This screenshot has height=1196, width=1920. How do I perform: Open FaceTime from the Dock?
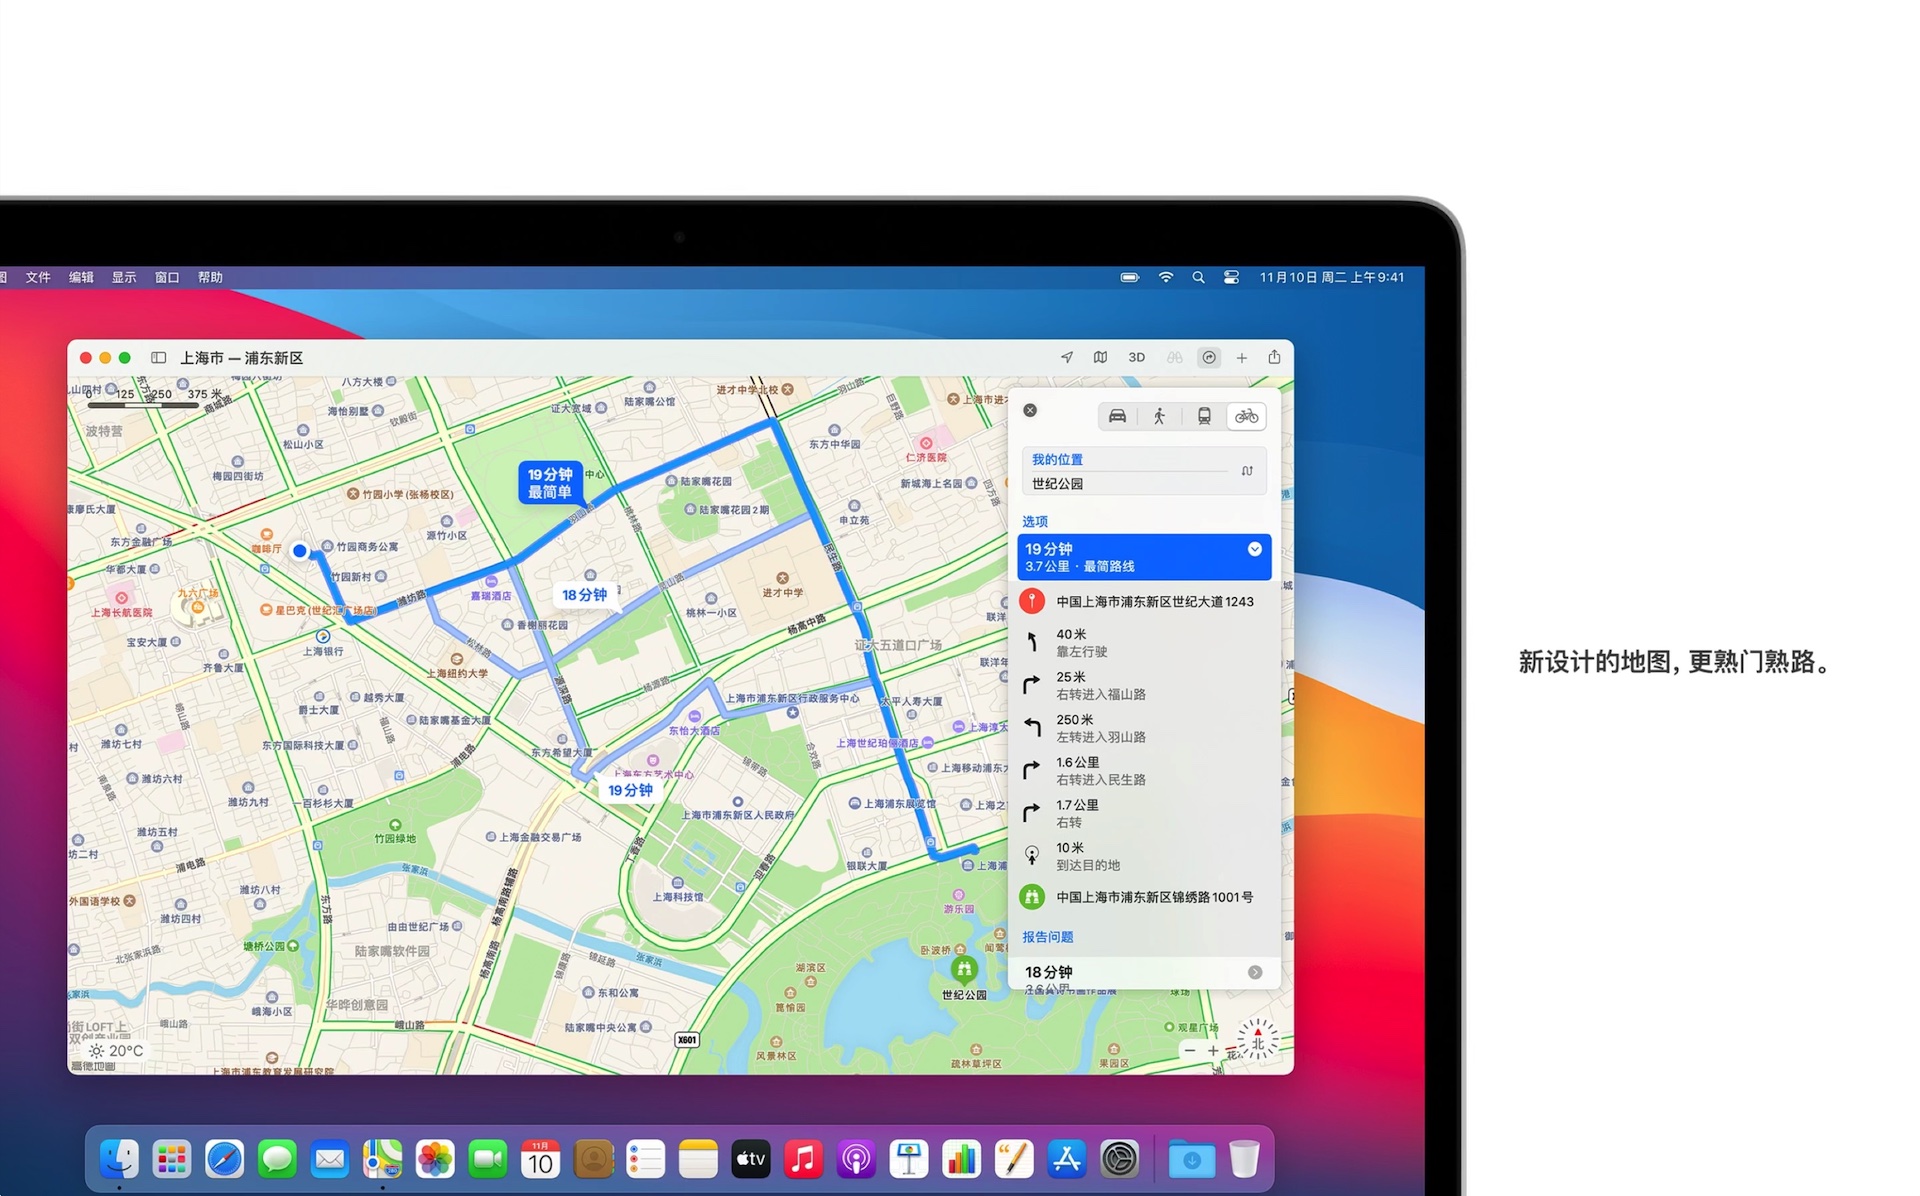click(x=487, y=1159)
